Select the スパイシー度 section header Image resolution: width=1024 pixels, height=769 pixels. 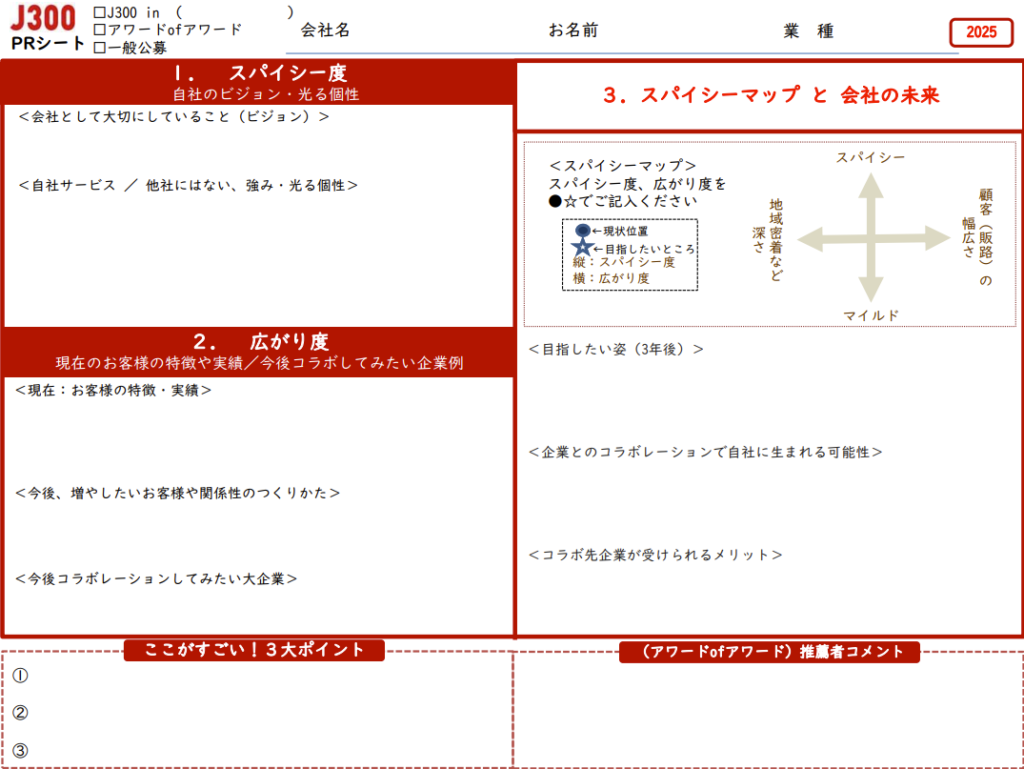[x=260, y=73]
